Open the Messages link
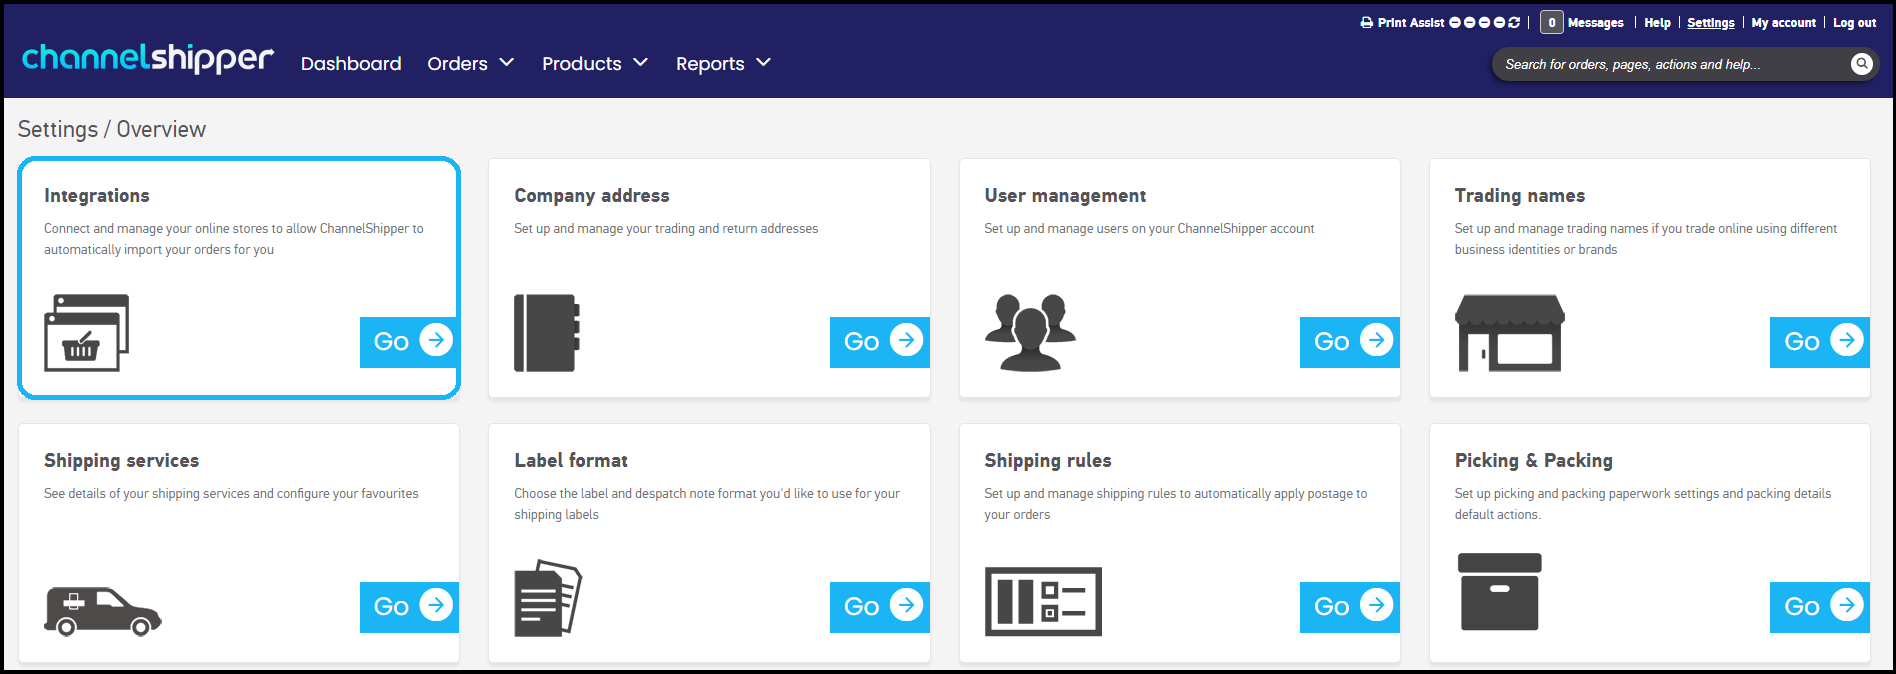Image resolution: width=1896 pixels, height=674 pixels. pos(1595,22)
